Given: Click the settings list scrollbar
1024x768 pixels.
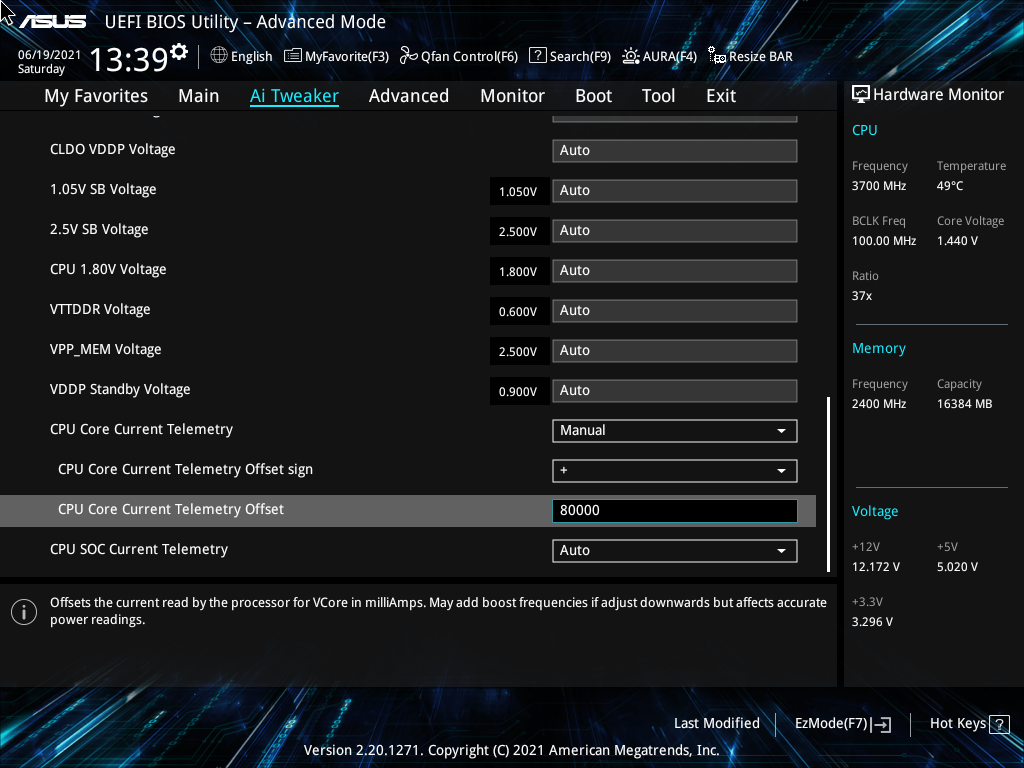Looking at the screenshot, I should click(829, 480).
